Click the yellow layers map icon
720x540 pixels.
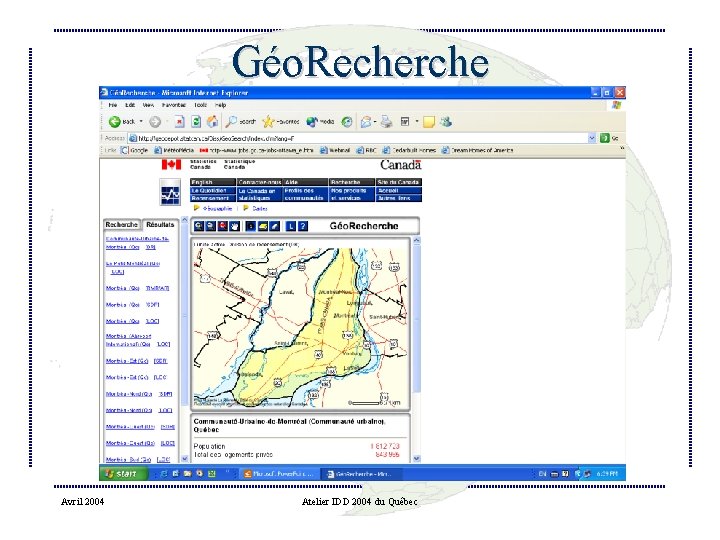coord(263,226)
